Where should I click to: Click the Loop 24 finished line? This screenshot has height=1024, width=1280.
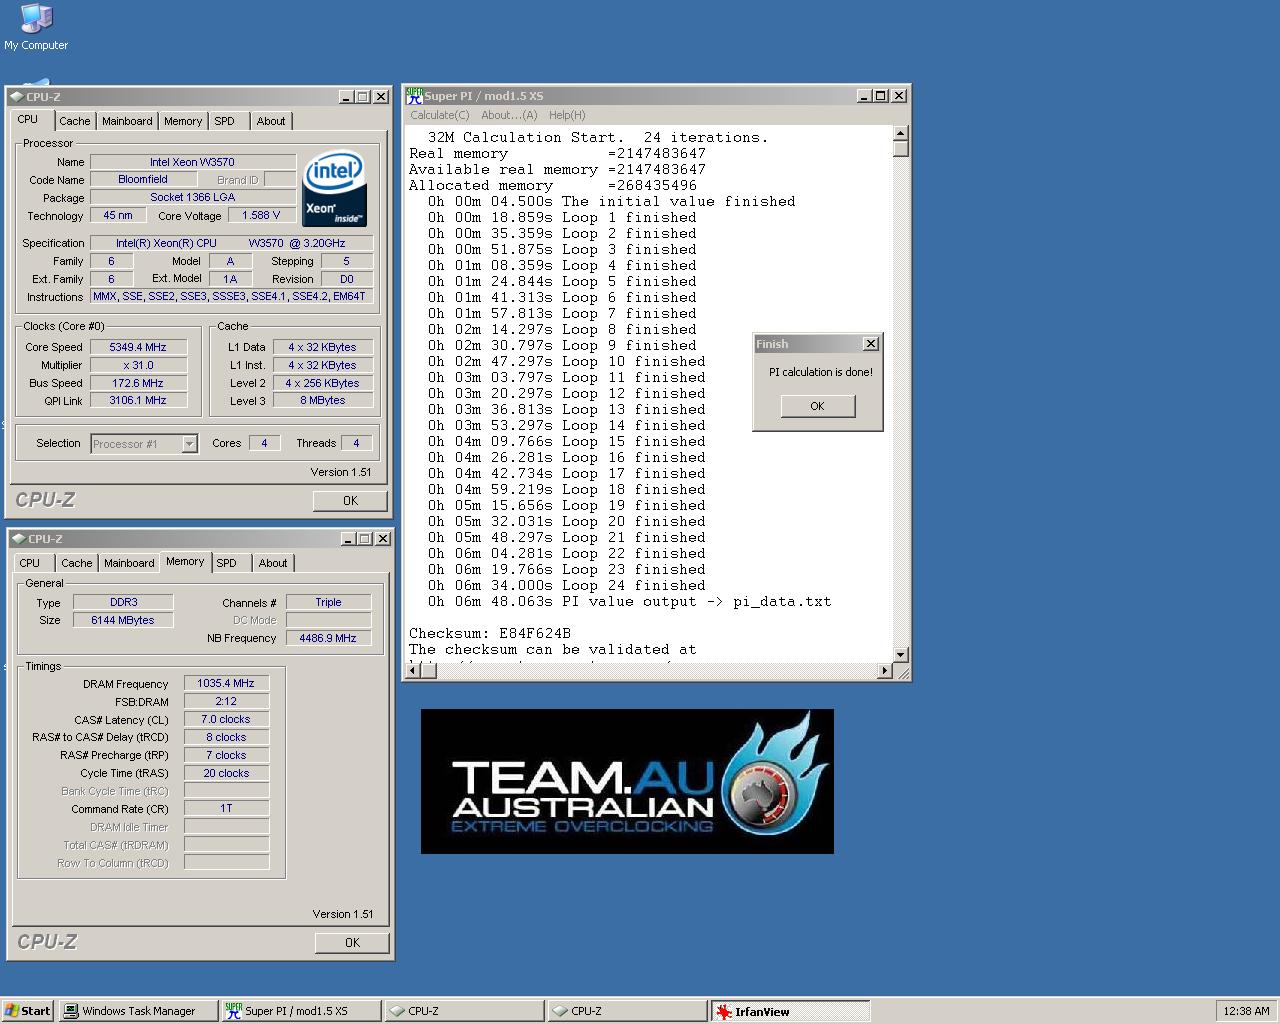(x=567, y=586)
